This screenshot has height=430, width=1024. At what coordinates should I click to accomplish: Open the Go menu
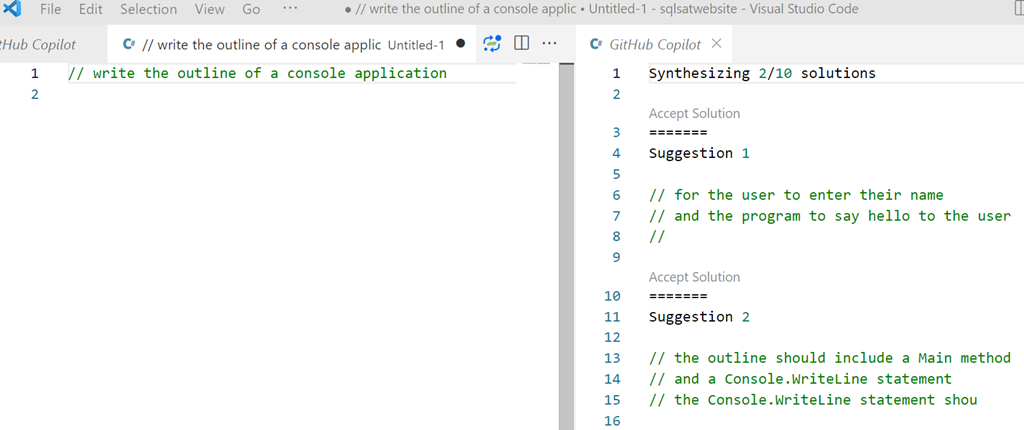point(251,9)
